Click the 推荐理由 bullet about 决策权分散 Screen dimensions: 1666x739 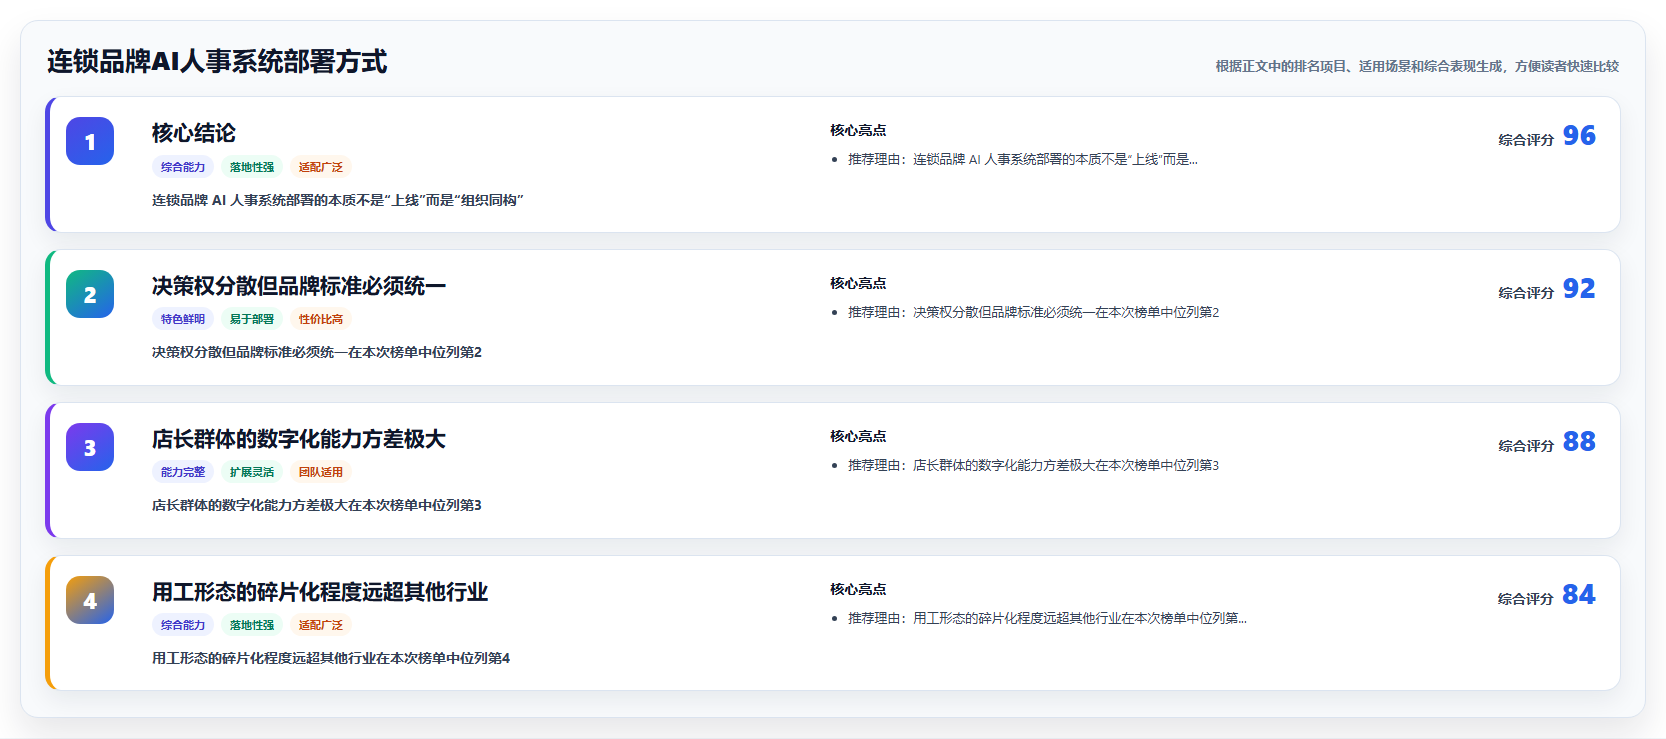(1034, 312)
